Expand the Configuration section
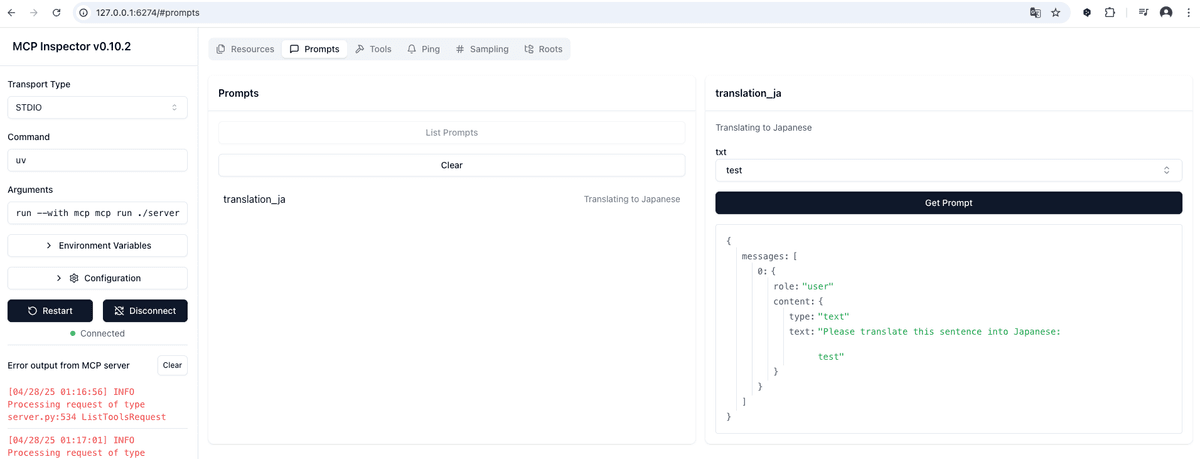The height and width of the screenshot is (459, 1200). click(x=97, y=278)
